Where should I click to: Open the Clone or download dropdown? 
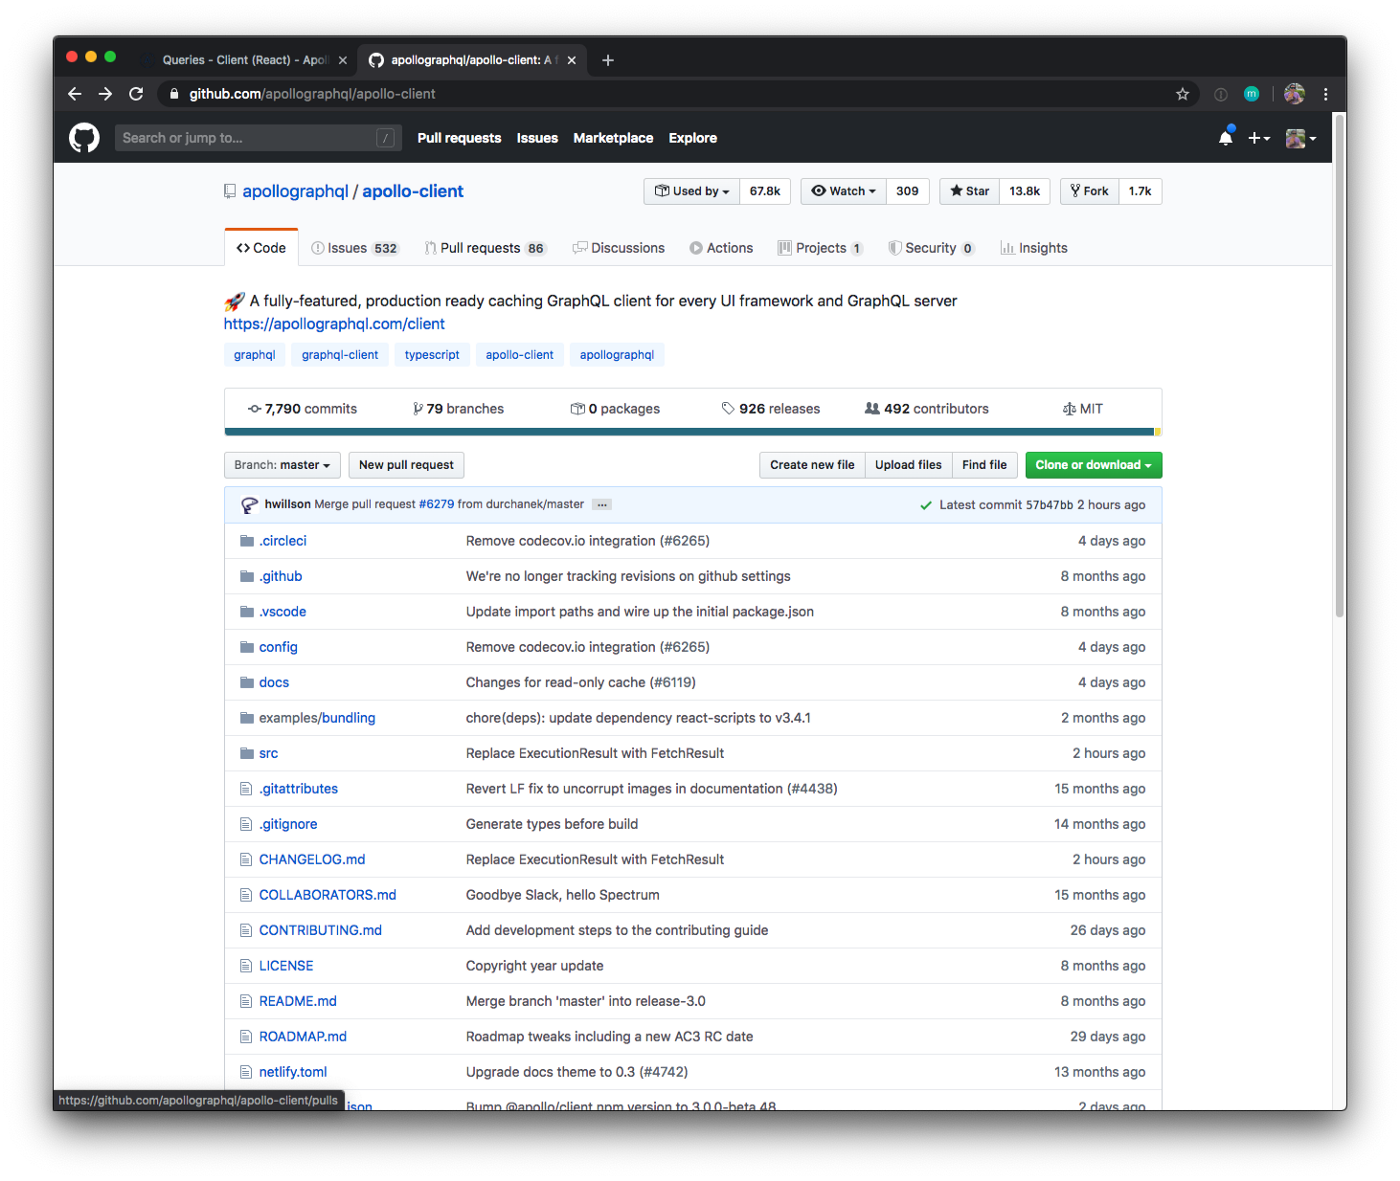pos(1093,465)
